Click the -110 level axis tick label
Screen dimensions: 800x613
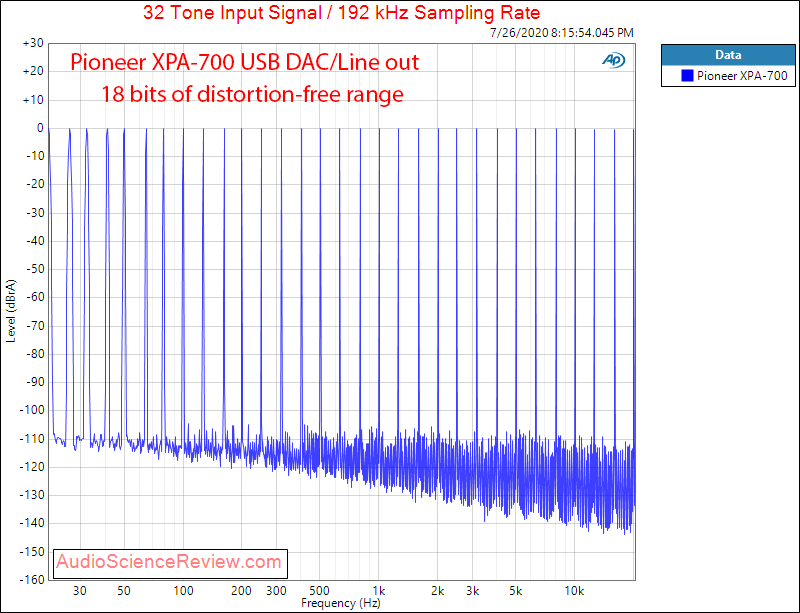click(x=32, y=438)
